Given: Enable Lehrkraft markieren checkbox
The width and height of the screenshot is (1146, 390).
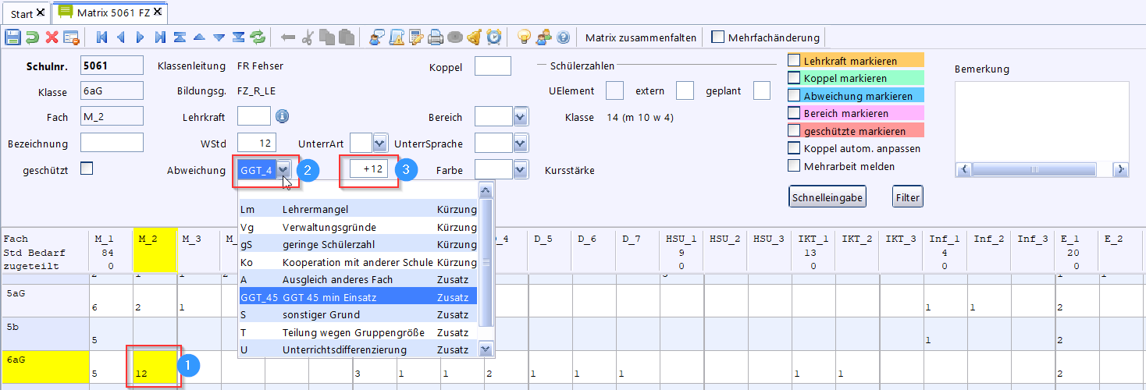Looking at the screenshot, I should point(794,61).
